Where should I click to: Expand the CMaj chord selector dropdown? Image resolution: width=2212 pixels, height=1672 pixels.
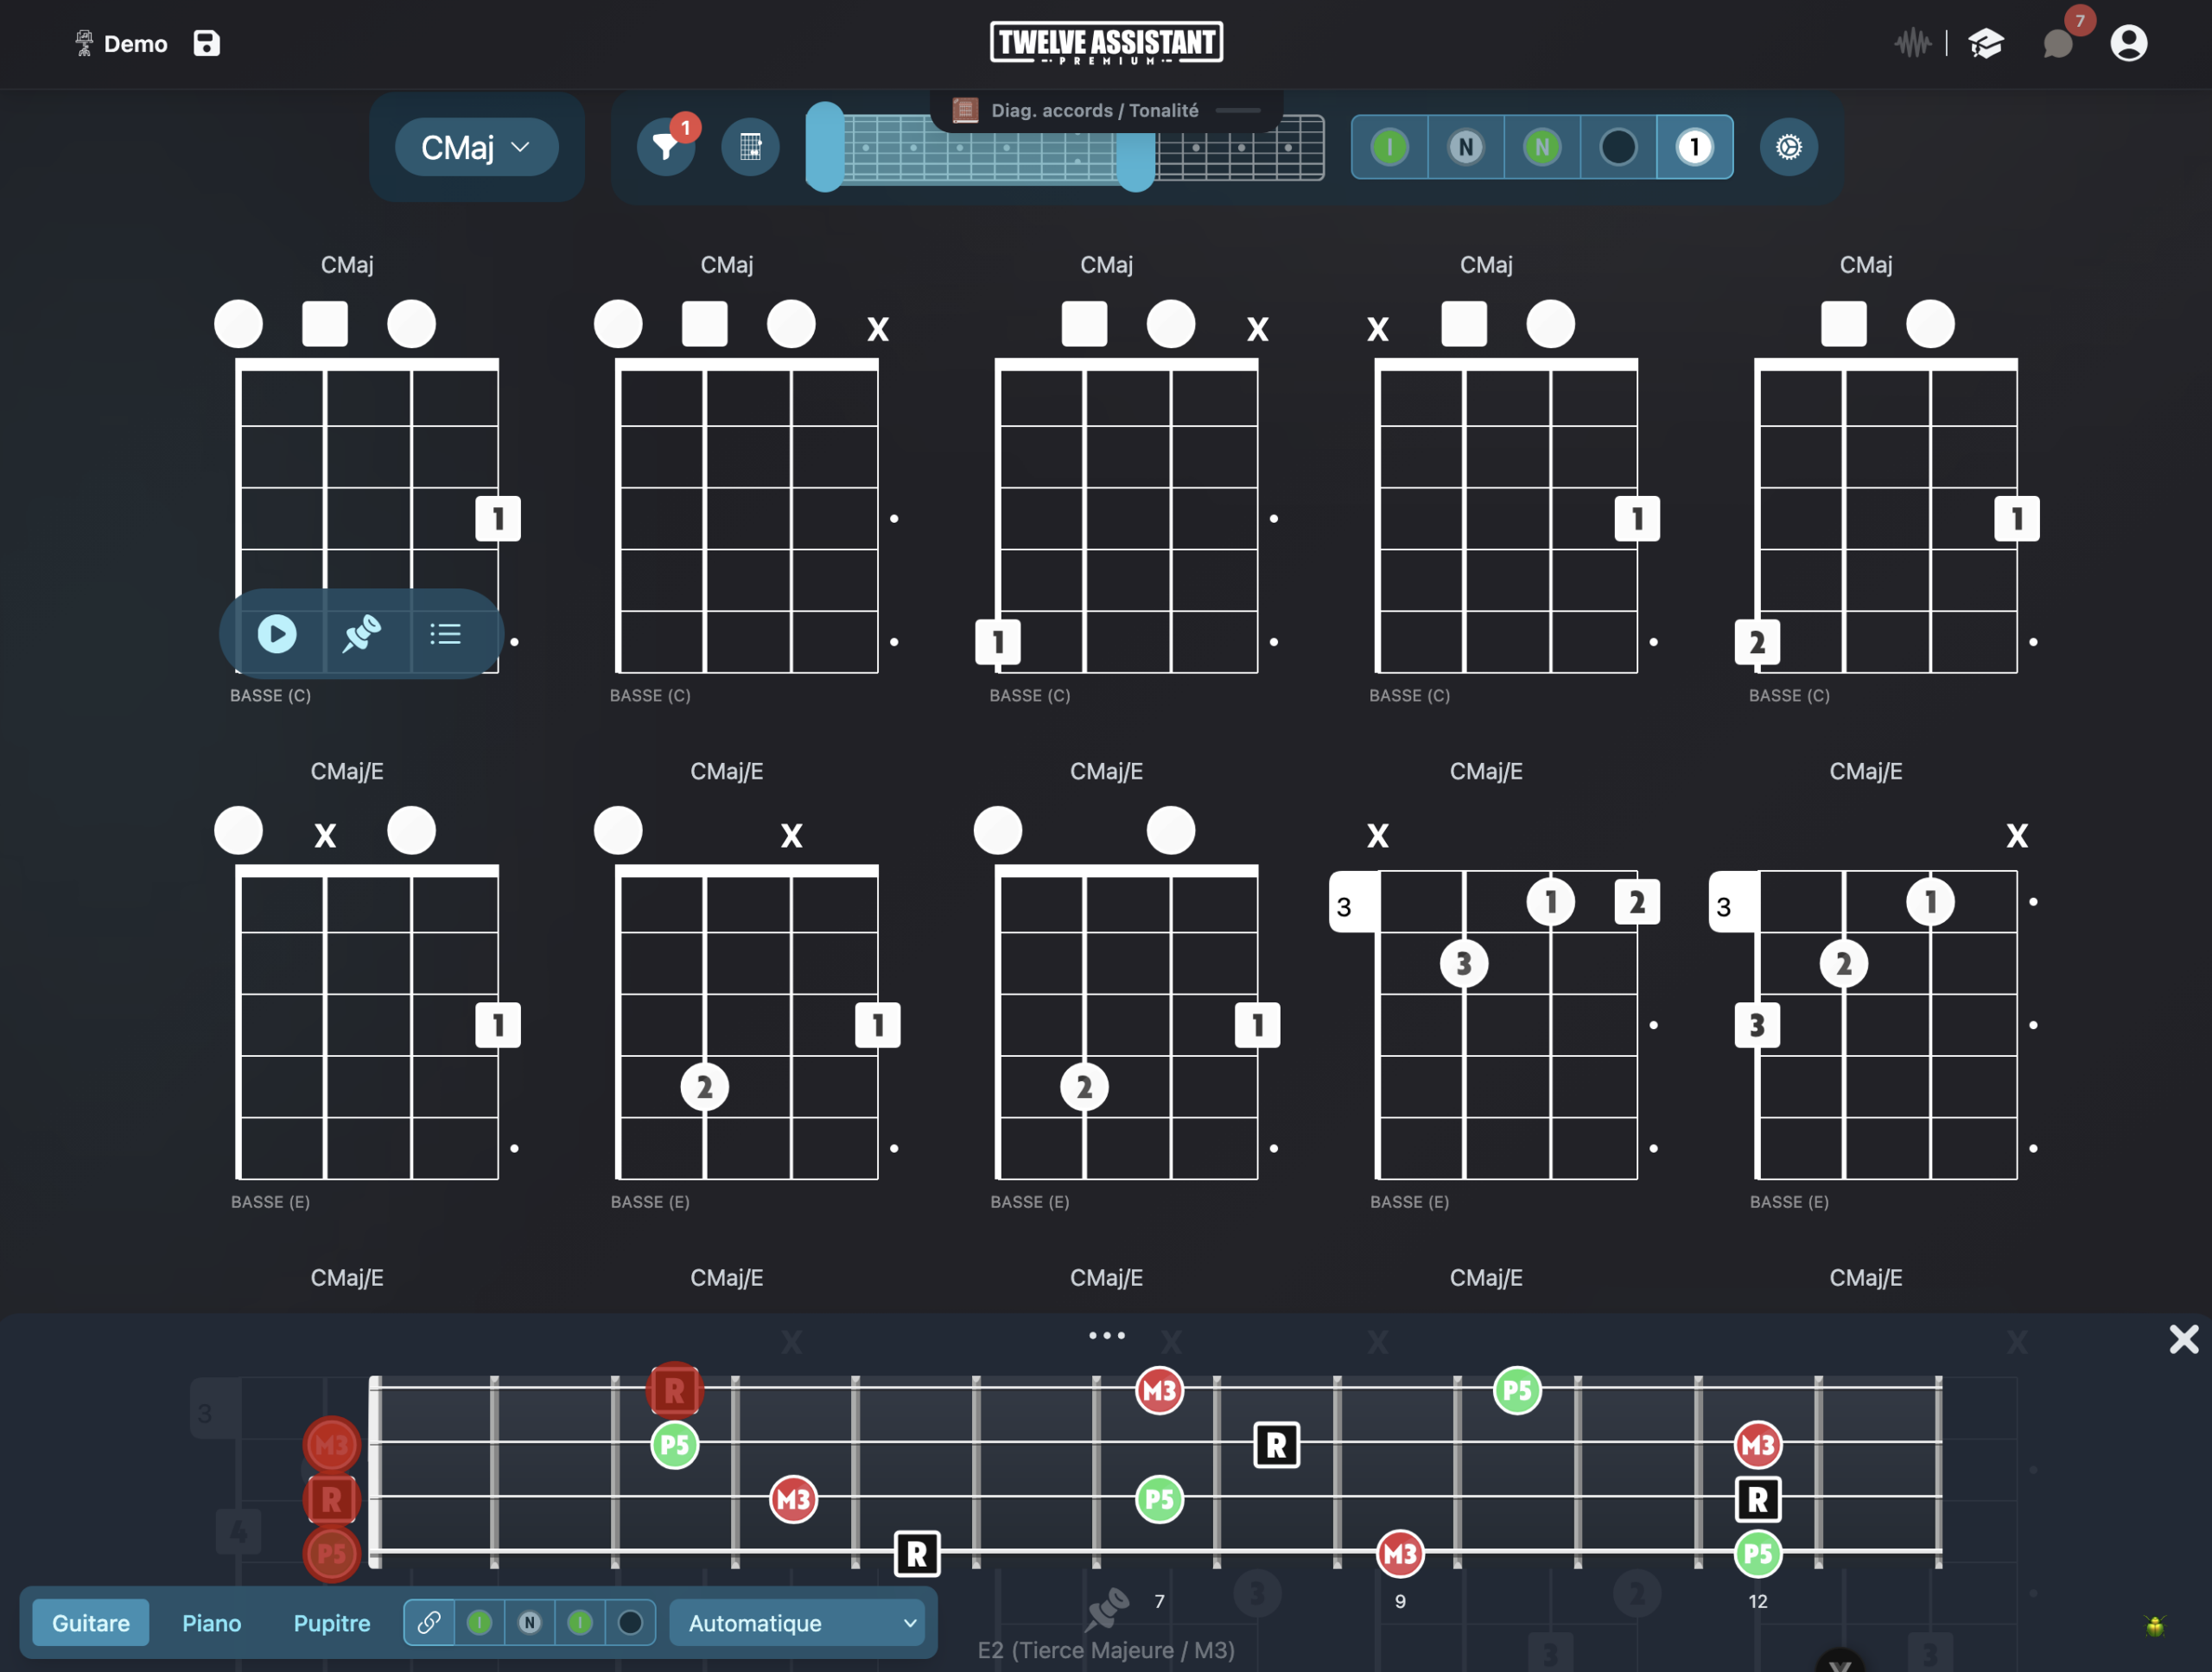[476, 147]
